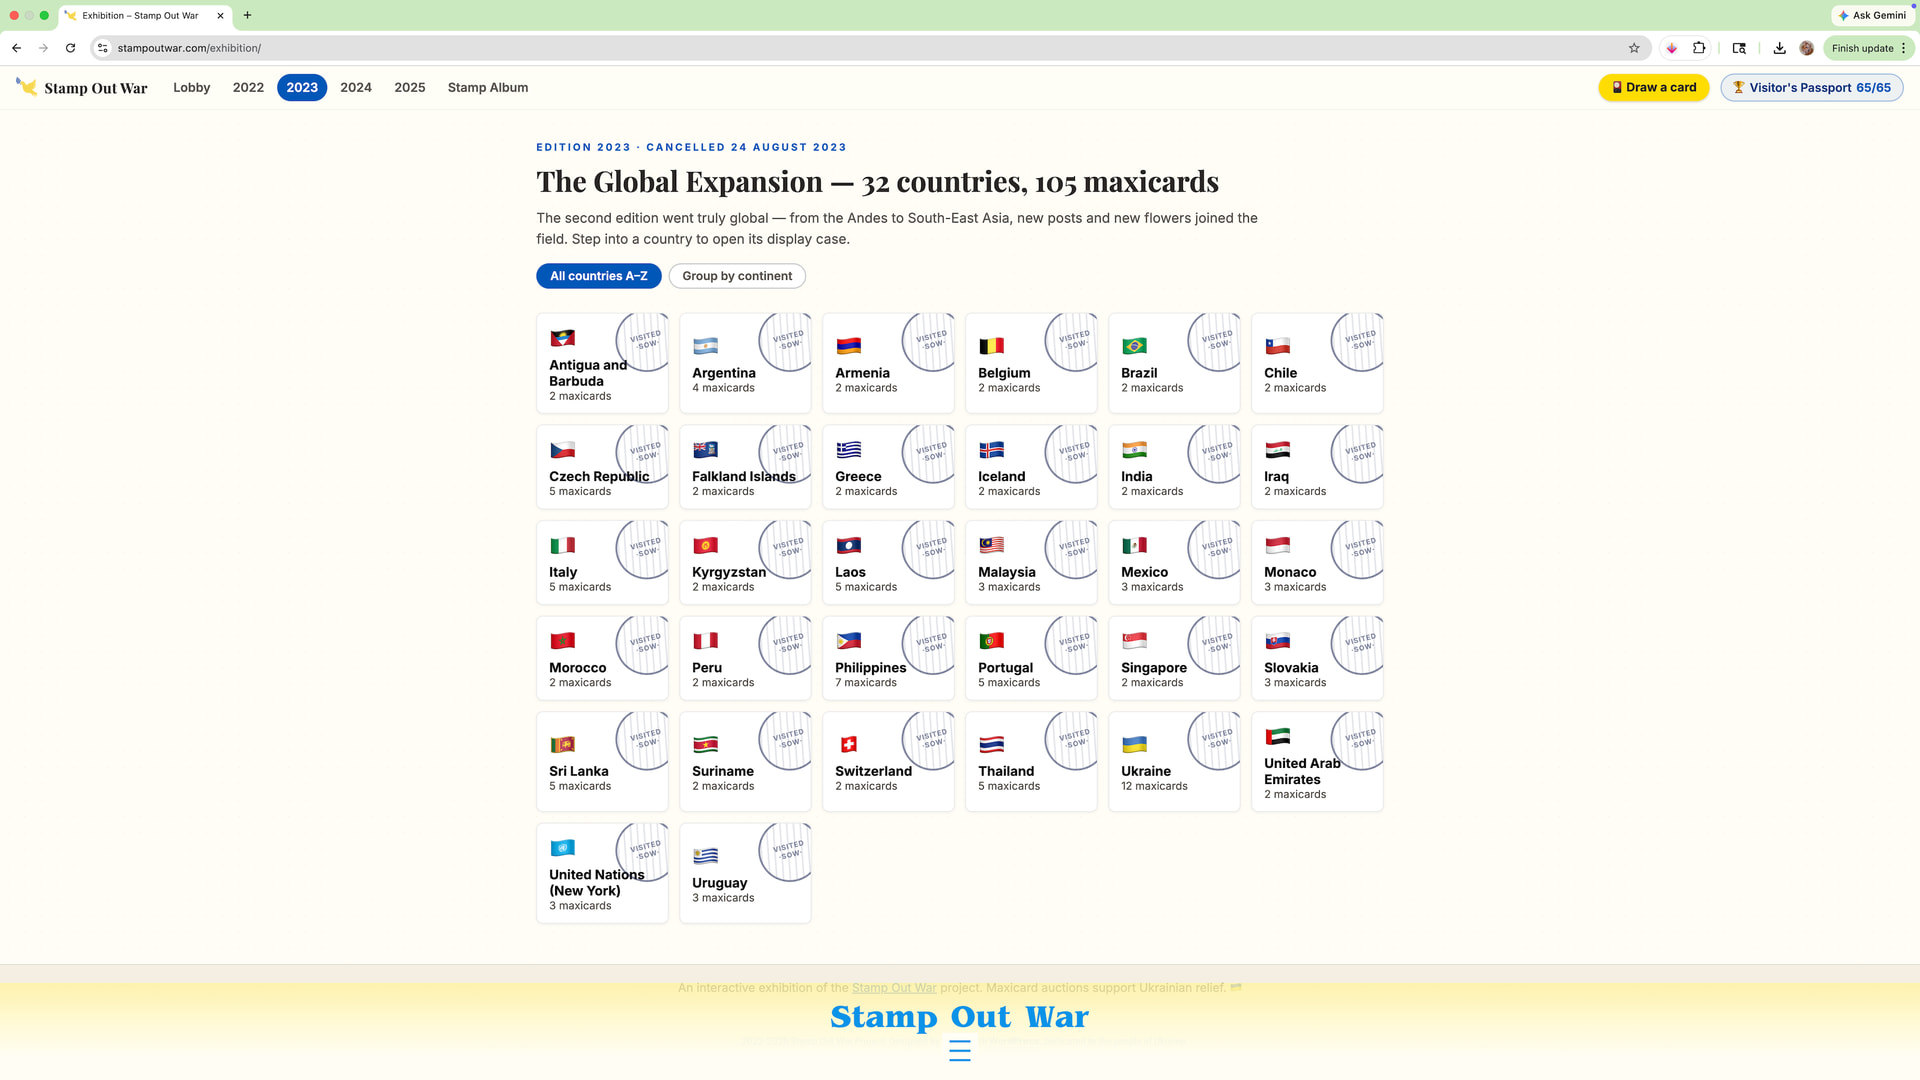This screenshot has width=1920, height=1080.
Task: Follow the Stamp Out War footer link
Action: 894,988
